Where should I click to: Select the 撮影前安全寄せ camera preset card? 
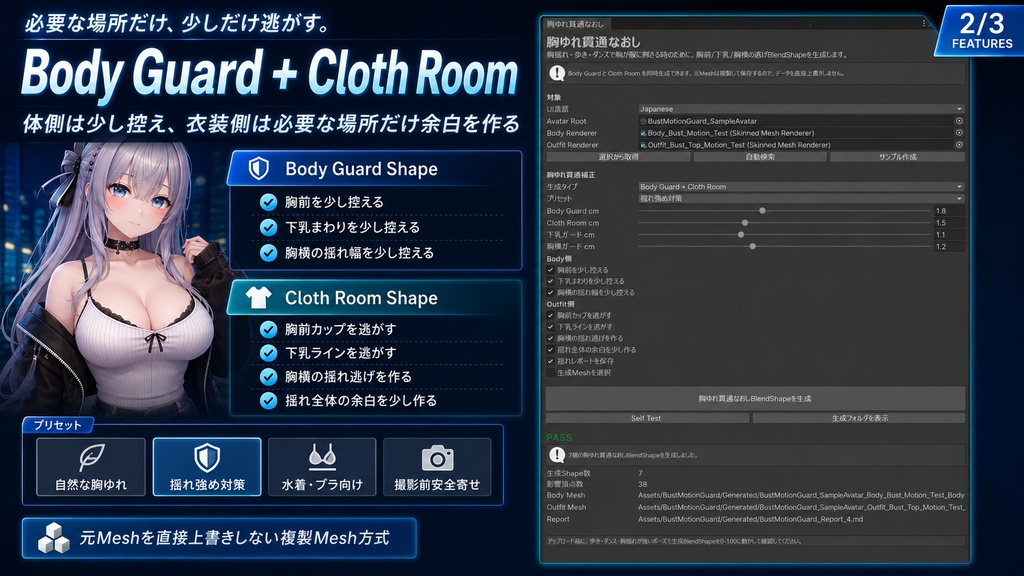(x=437, y=467)
